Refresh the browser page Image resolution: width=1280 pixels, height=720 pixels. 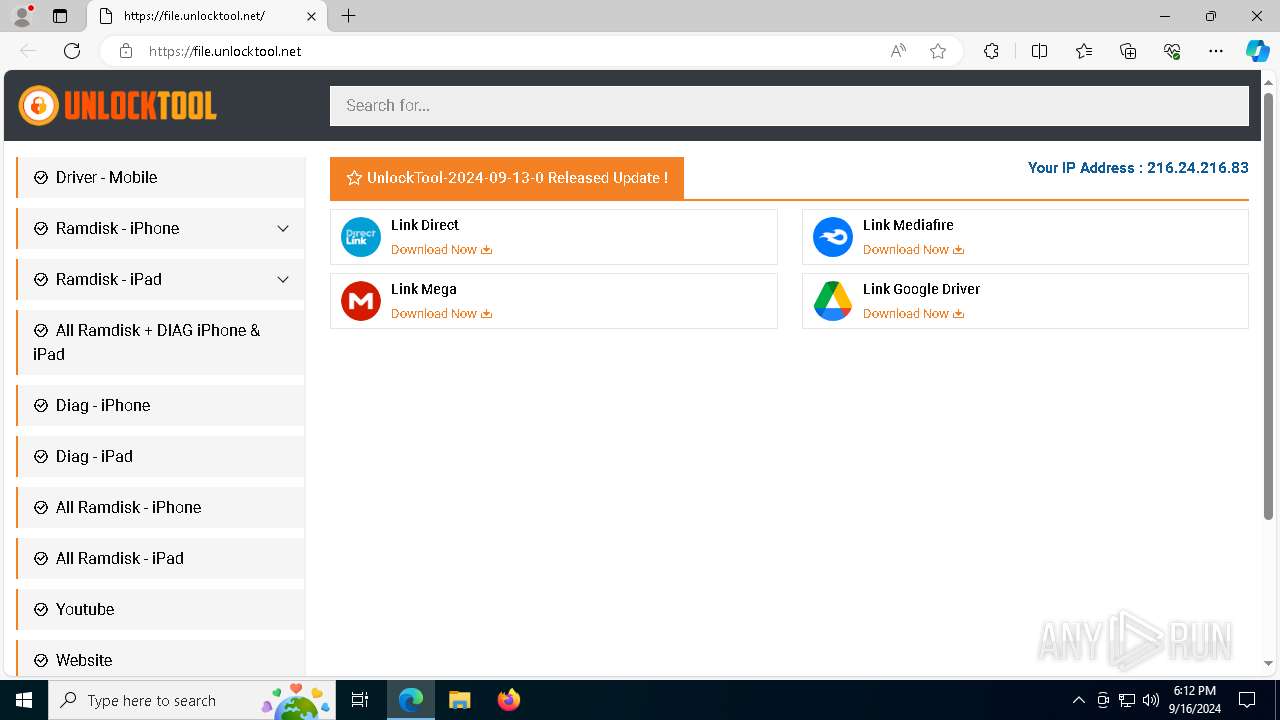(x=72, y=51)
